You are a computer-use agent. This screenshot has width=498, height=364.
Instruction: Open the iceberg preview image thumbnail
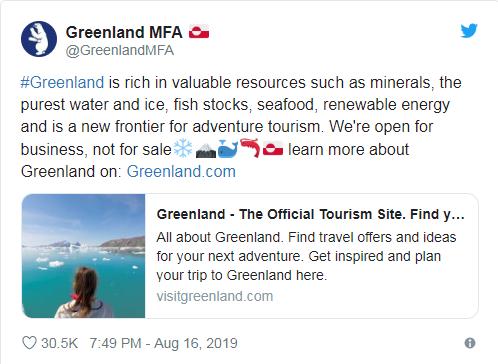84,256
